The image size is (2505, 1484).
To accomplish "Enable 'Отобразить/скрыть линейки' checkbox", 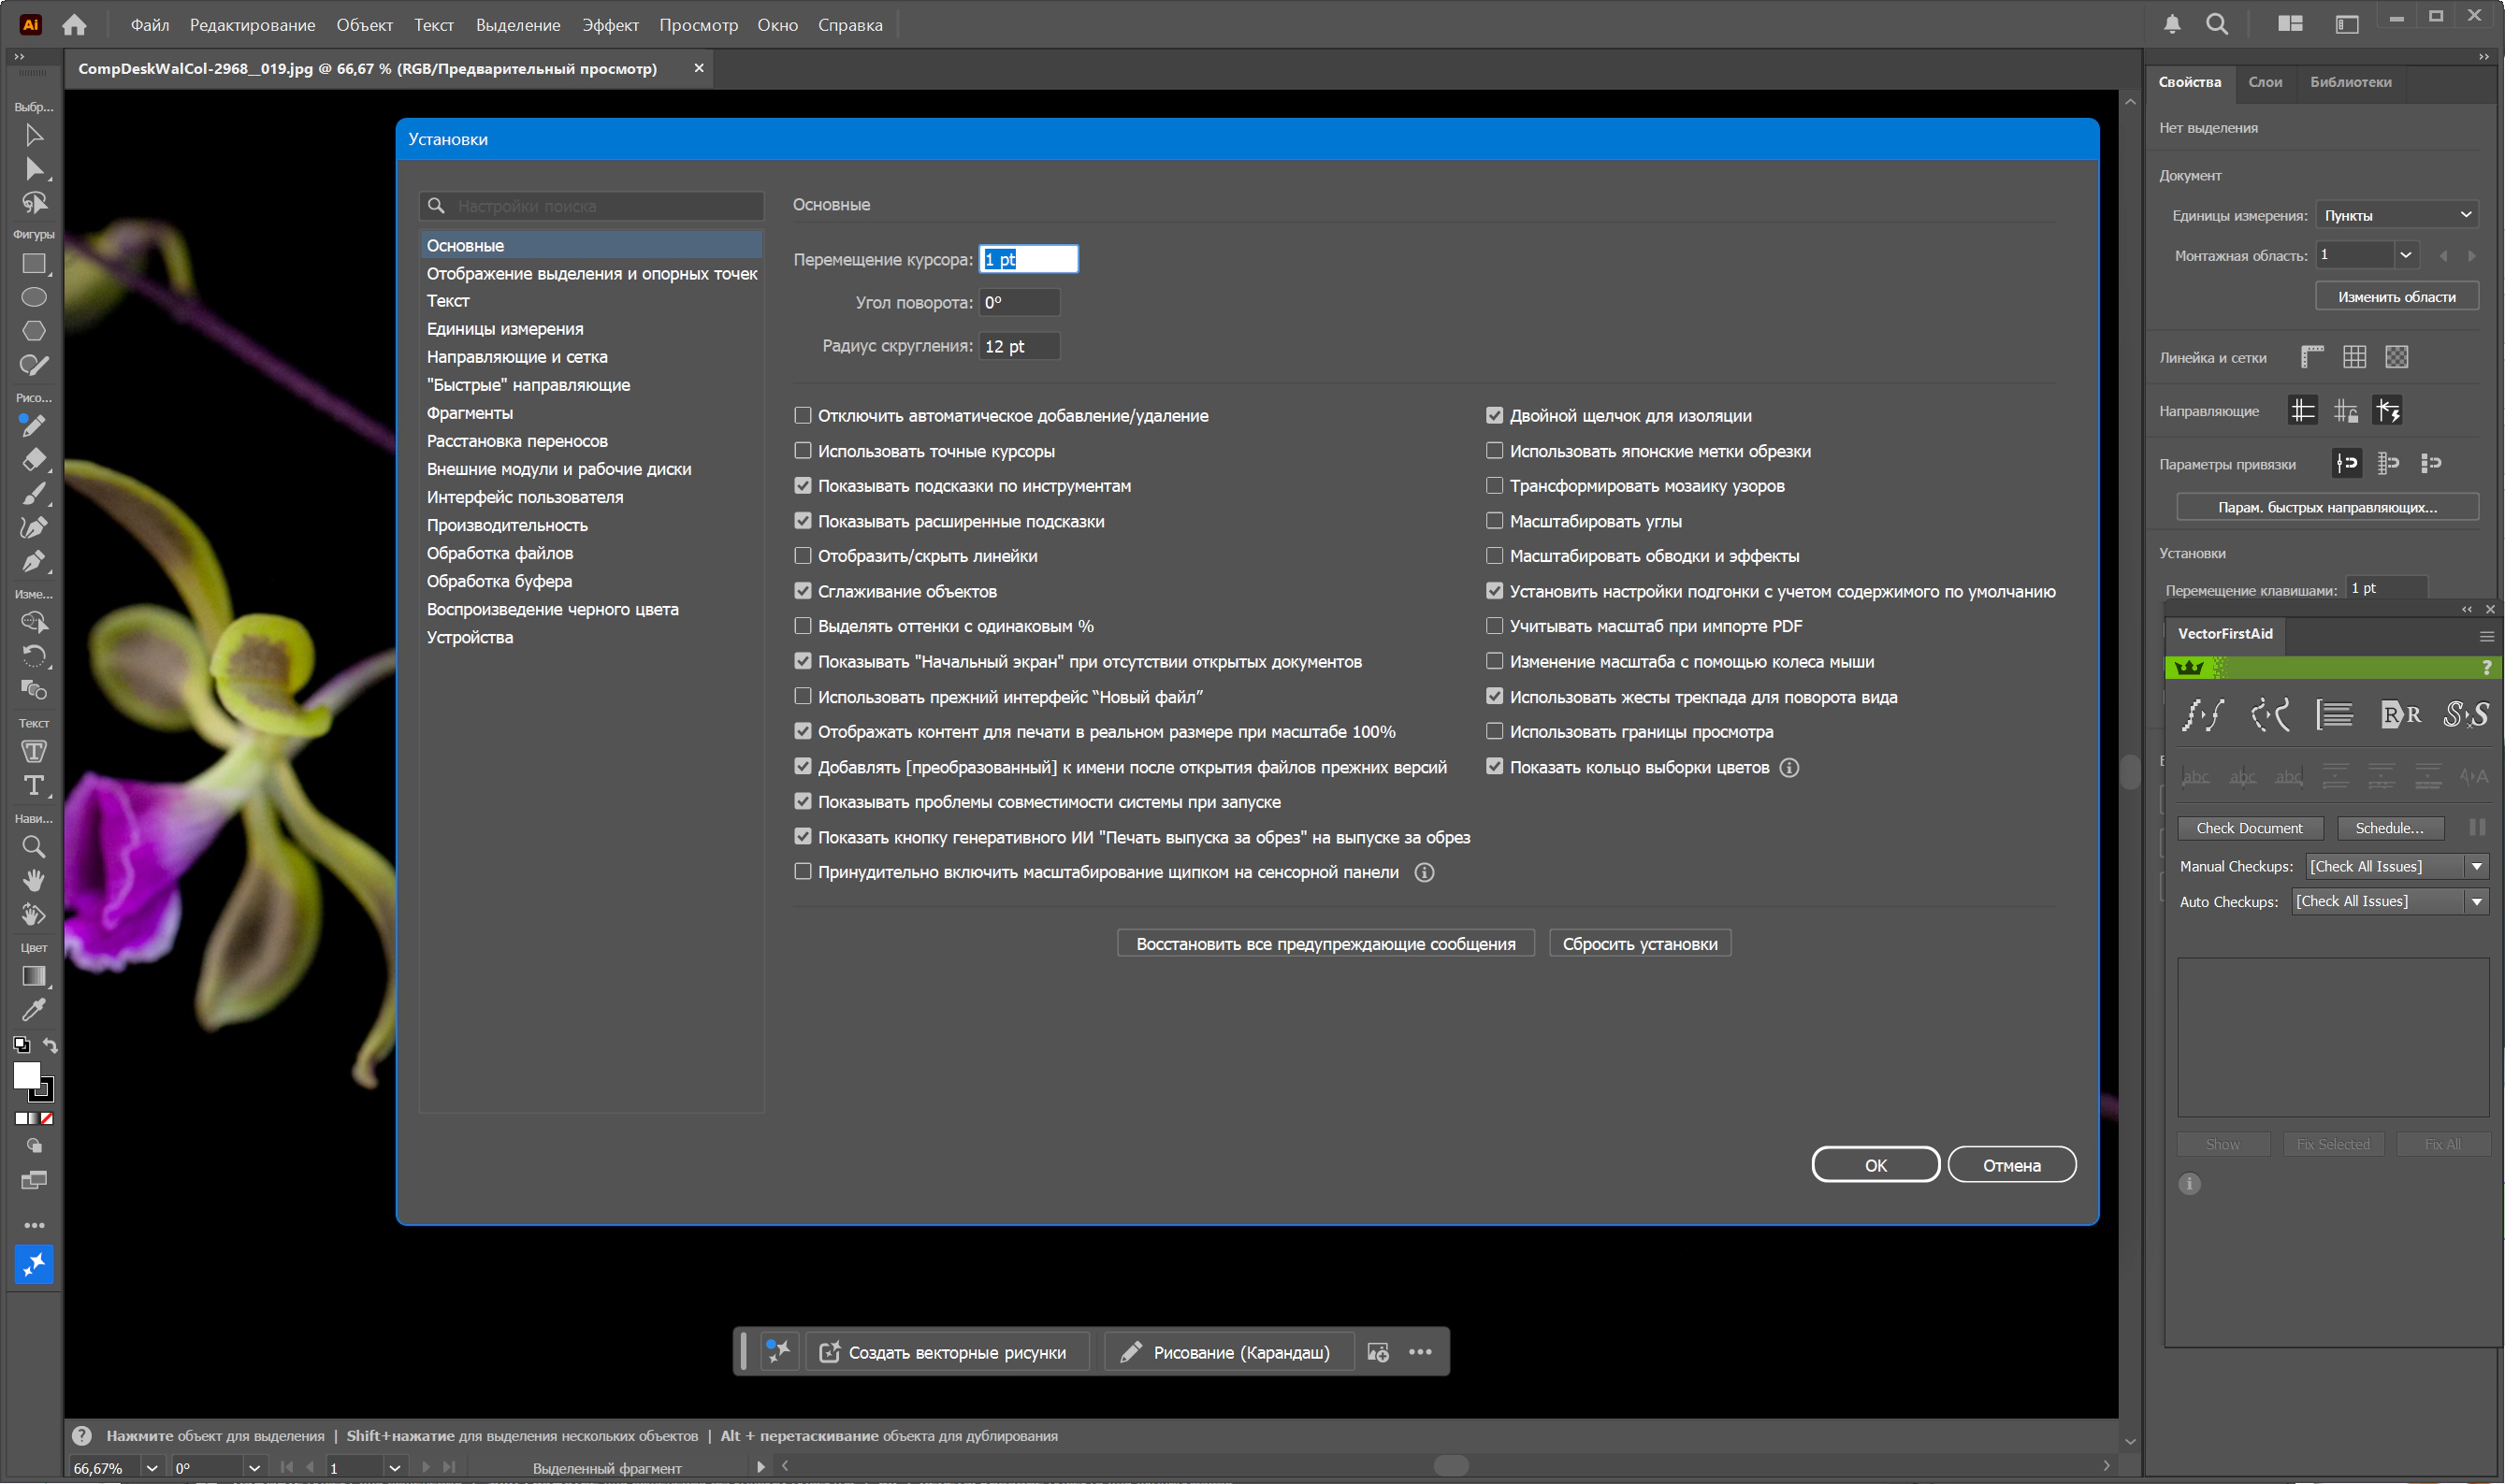I will pyautogui.click(x=802, y=556).
